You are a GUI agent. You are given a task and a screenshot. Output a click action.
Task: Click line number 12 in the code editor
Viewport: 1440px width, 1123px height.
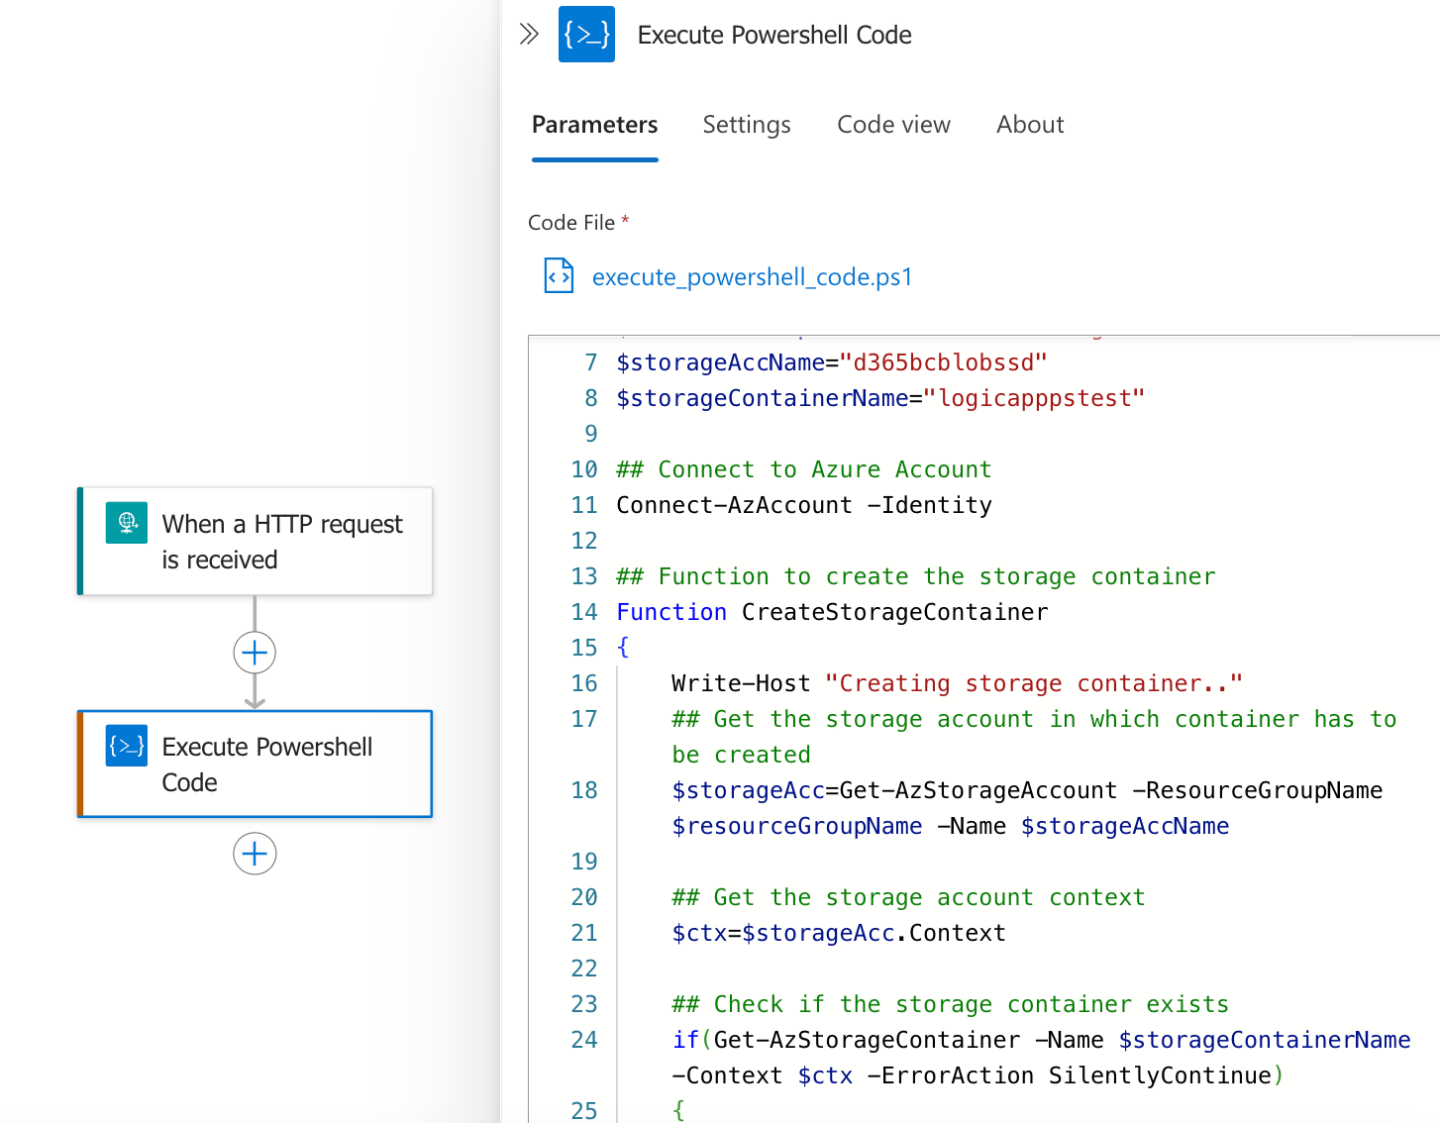(x=584, y=541)
